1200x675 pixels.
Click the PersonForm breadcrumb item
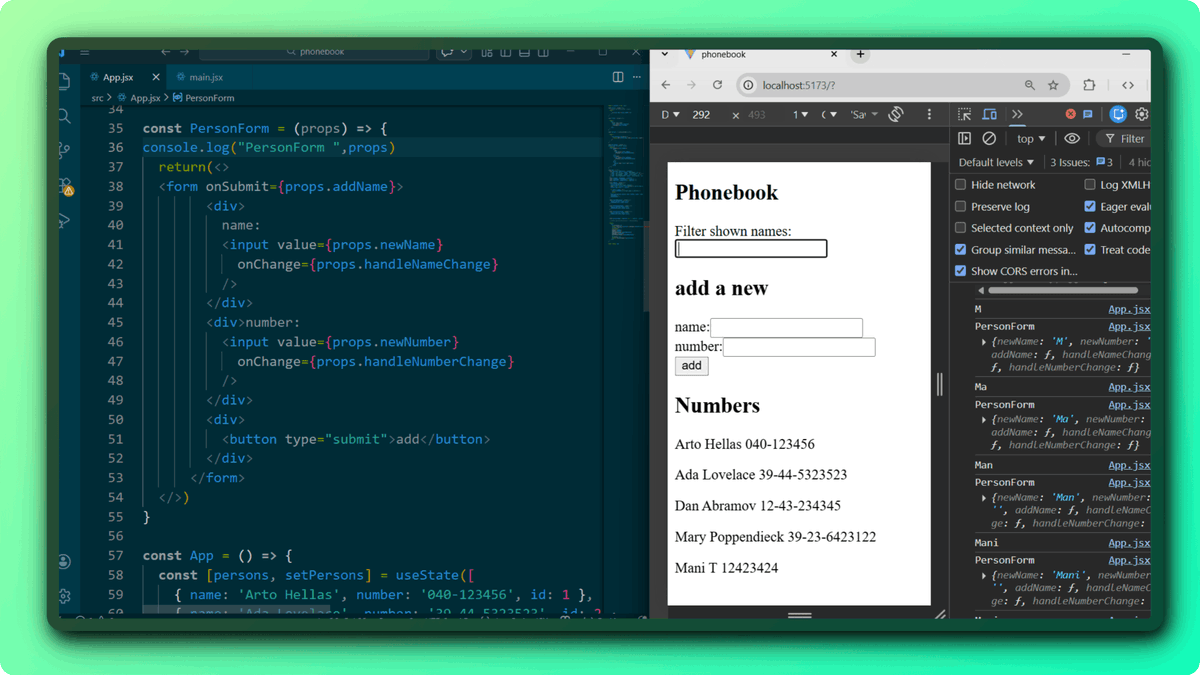tap(203, 98)
